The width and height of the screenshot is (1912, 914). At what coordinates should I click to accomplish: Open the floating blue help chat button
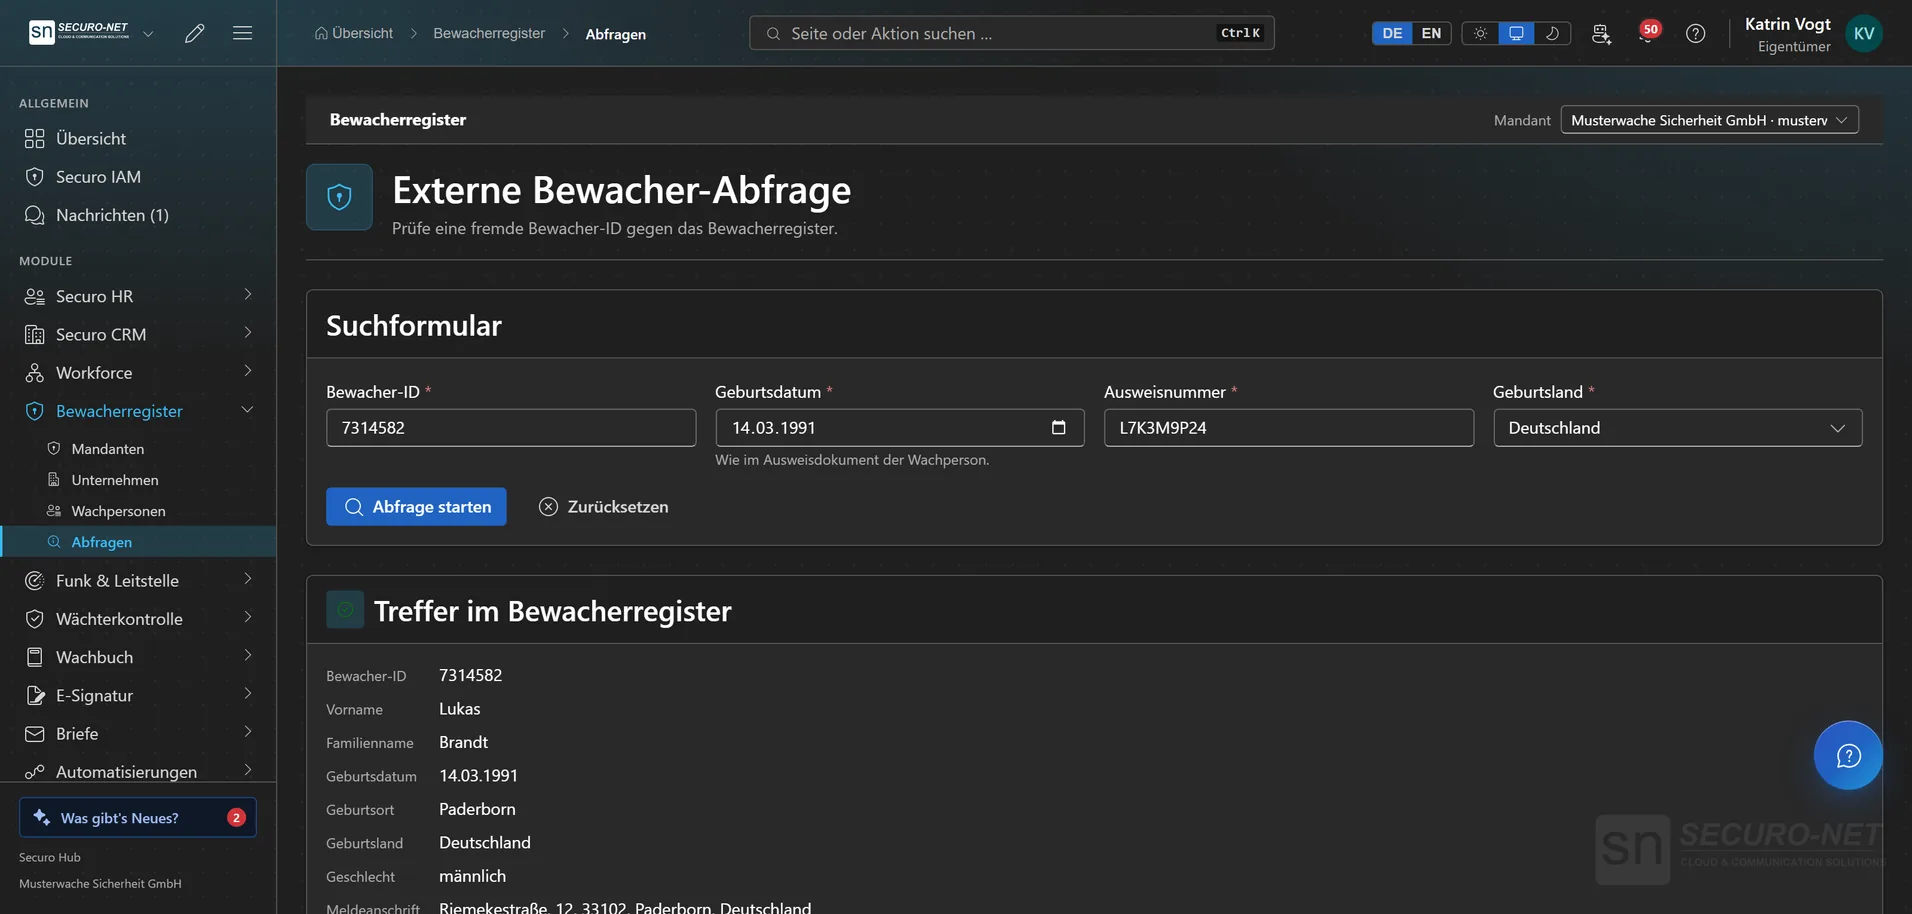[x=1848, y=755]
